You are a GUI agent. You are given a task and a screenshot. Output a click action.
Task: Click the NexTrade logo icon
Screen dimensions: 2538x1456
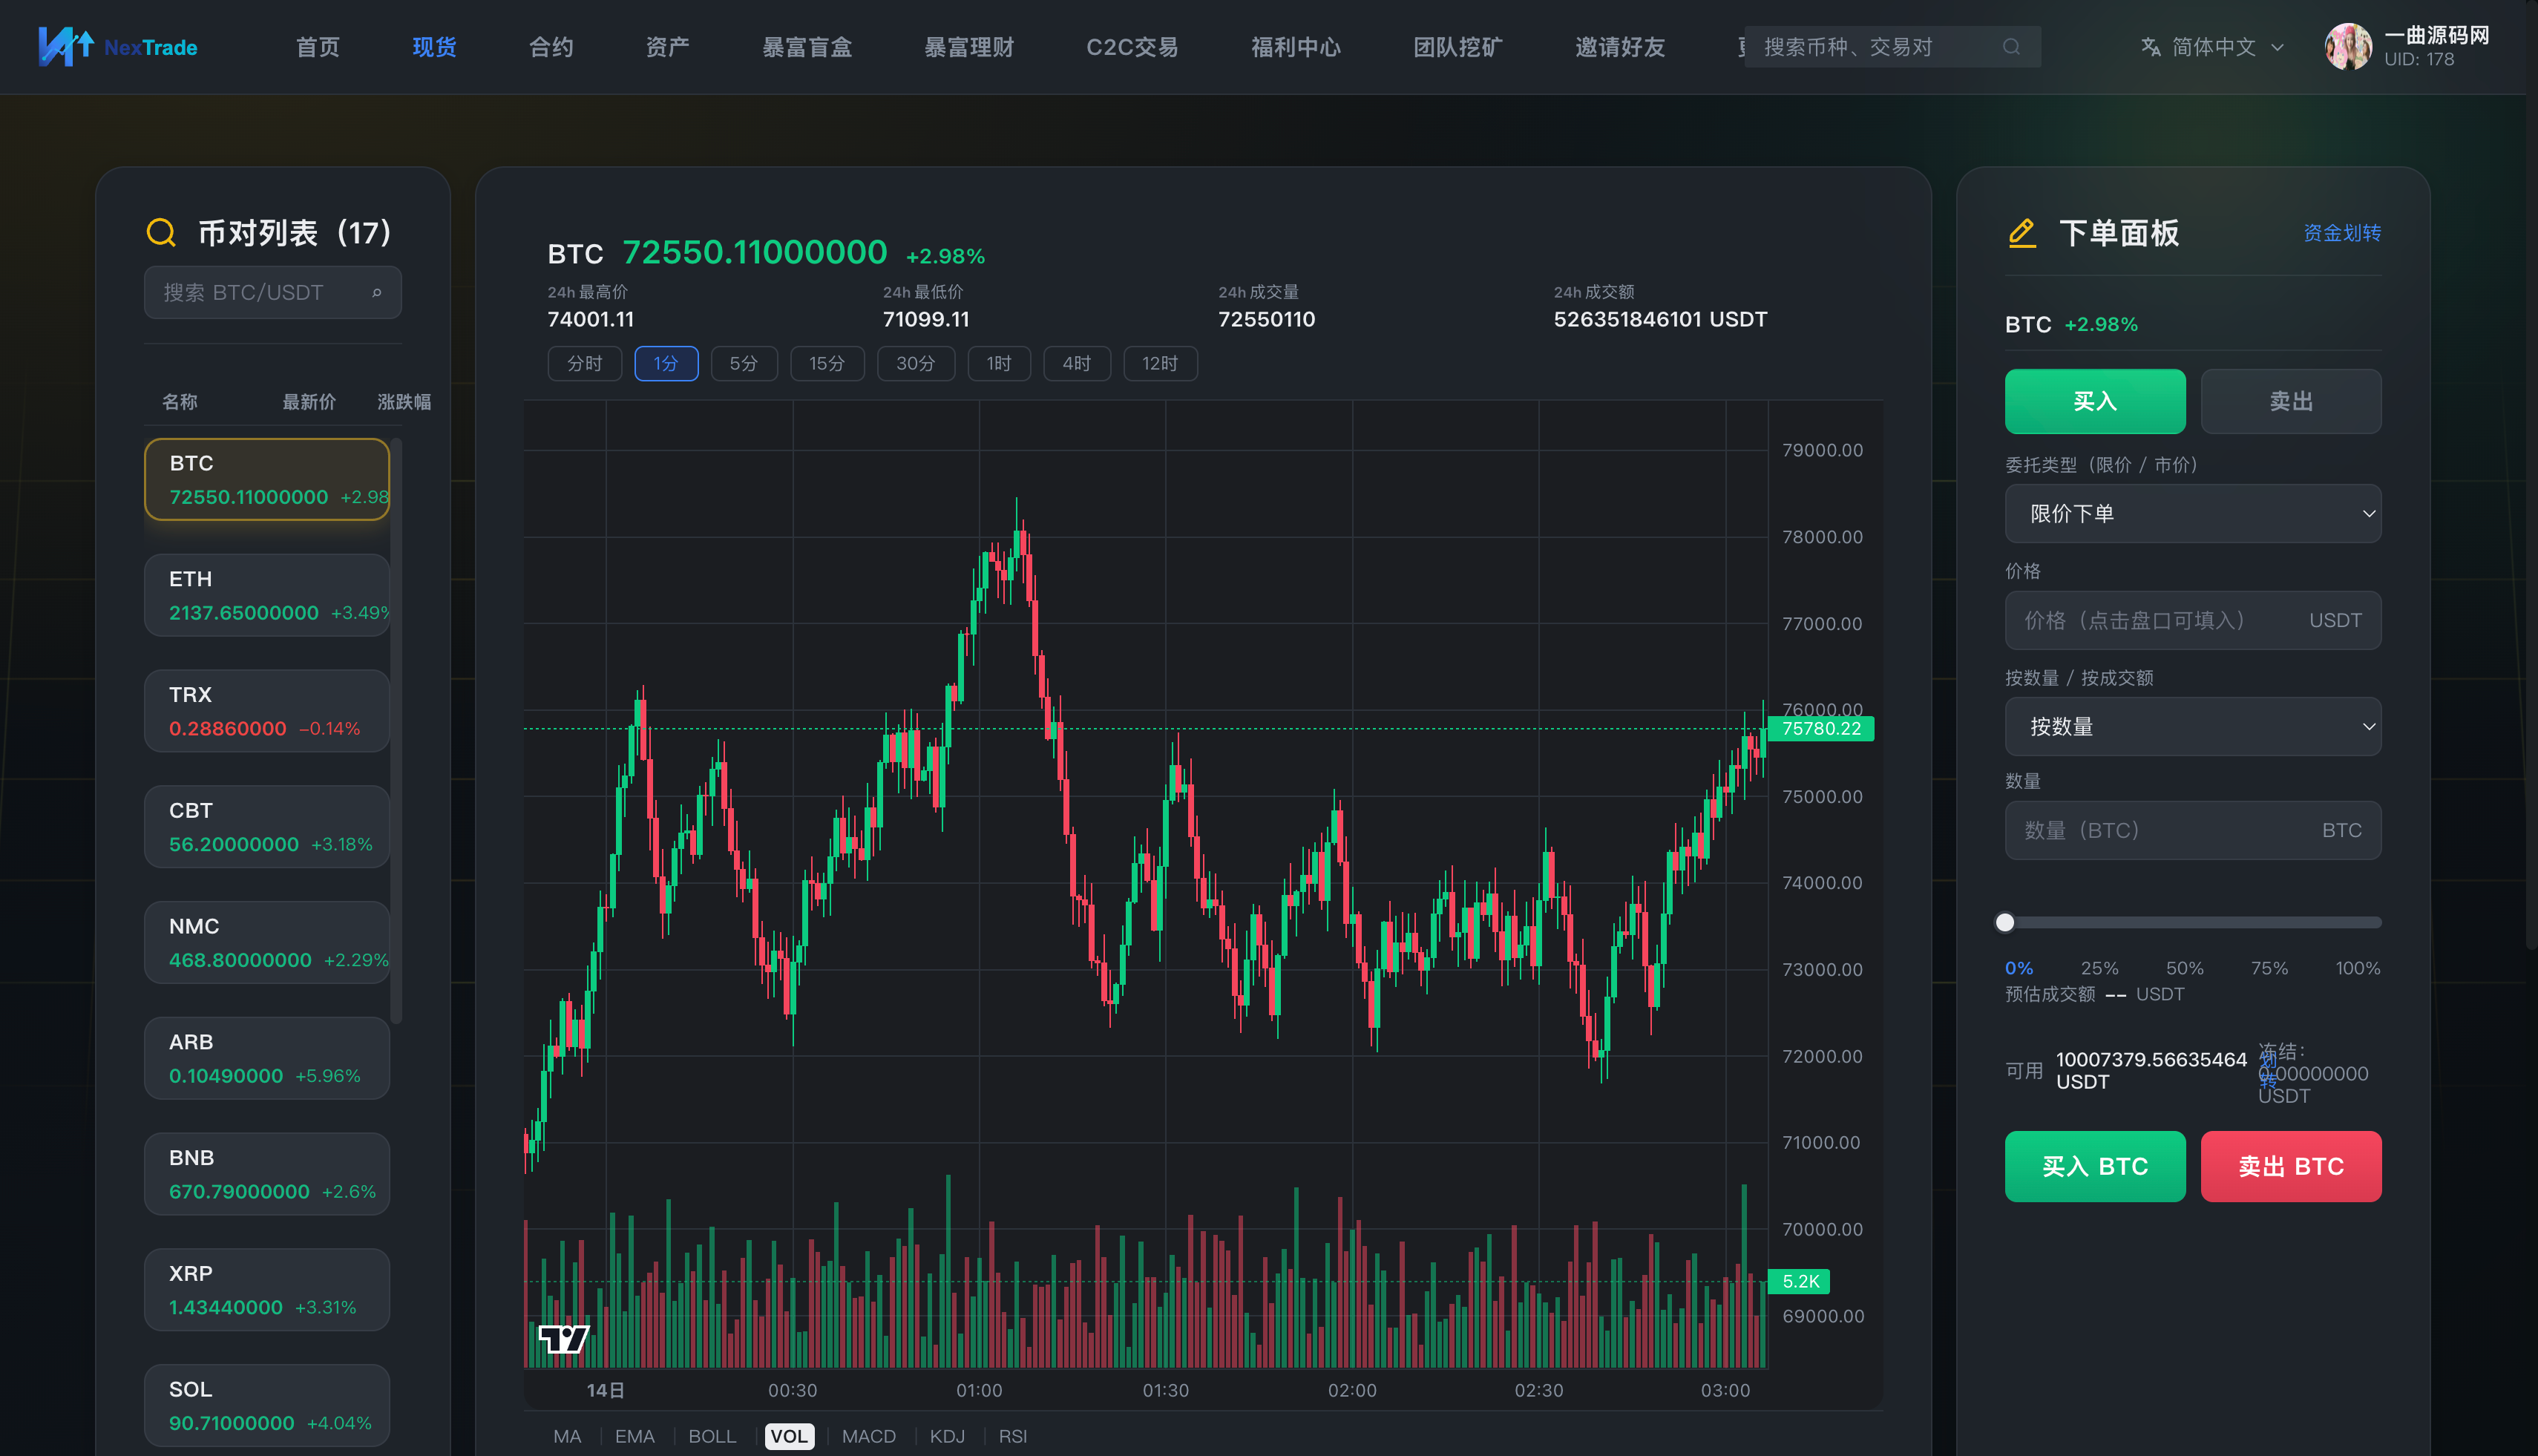click(66, 46)
